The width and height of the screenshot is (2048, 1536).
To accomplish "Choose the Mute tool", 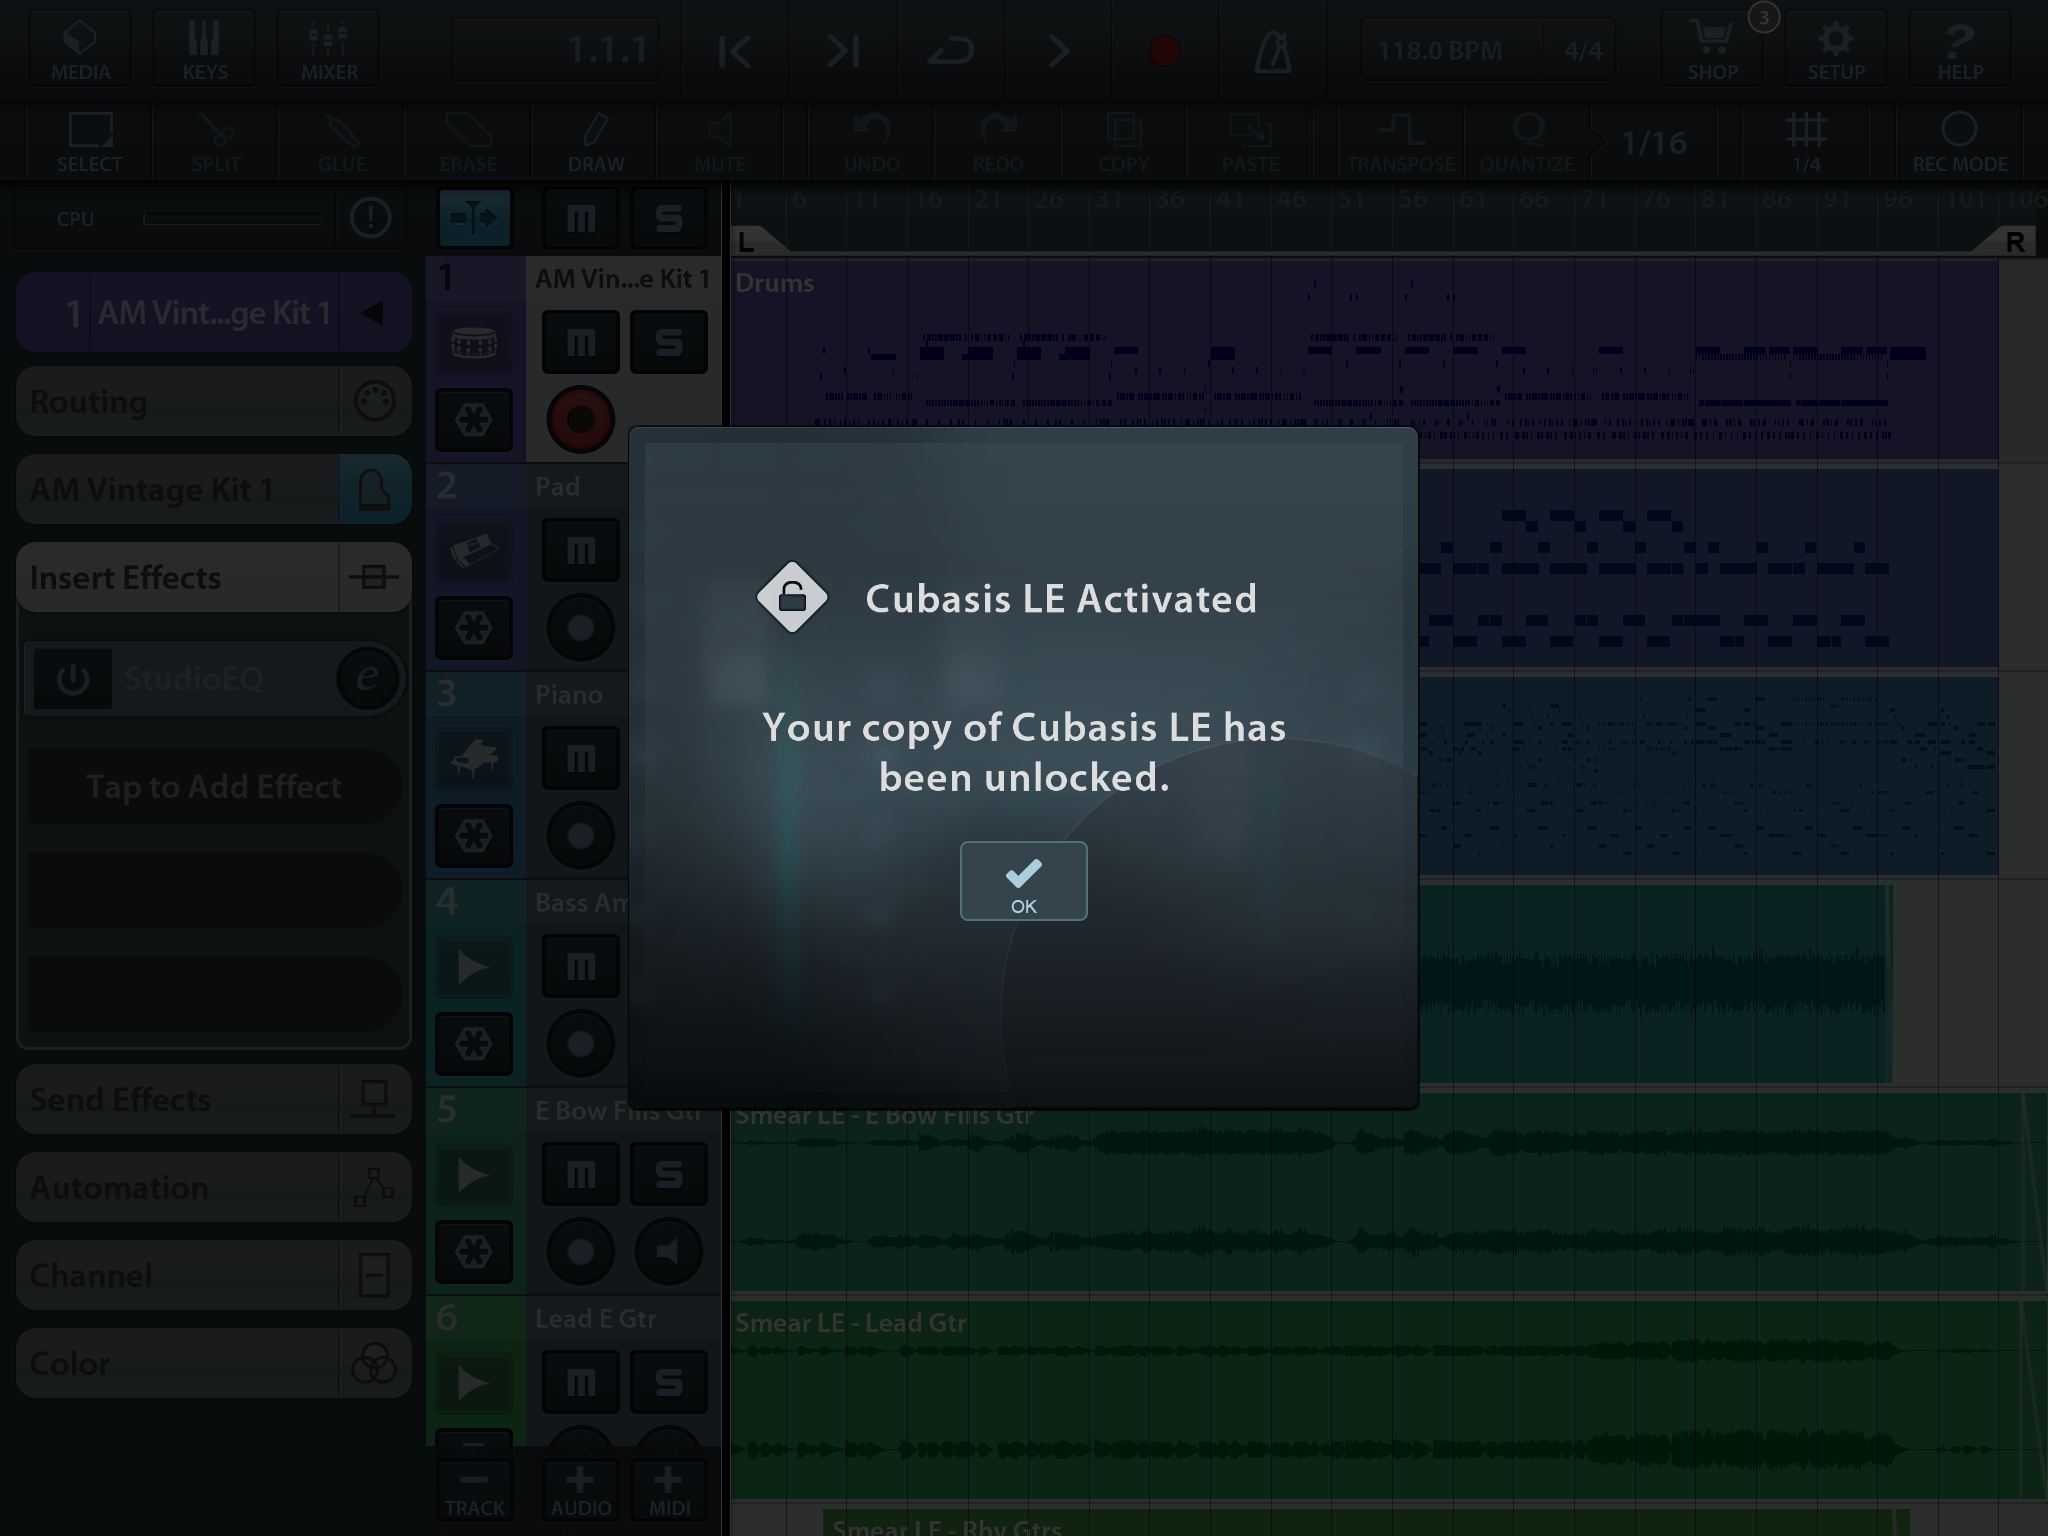I will [720, 142].
